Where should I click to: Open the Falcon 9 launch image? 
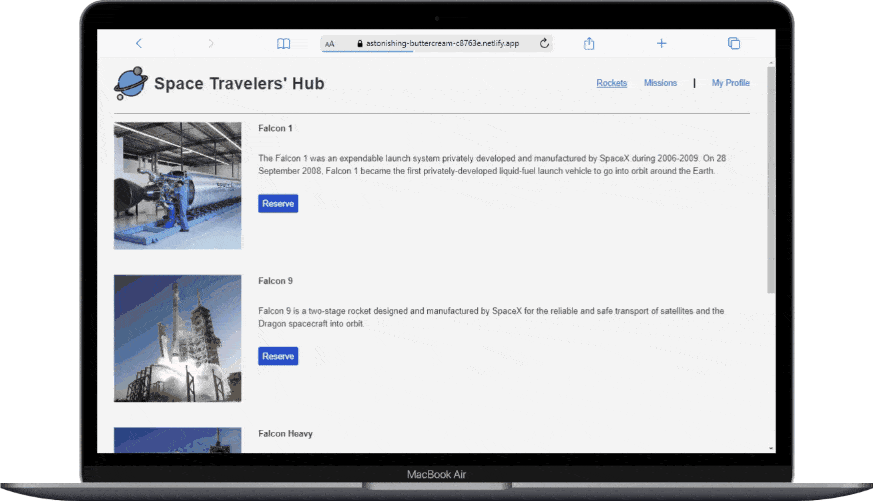pos(178,338)
